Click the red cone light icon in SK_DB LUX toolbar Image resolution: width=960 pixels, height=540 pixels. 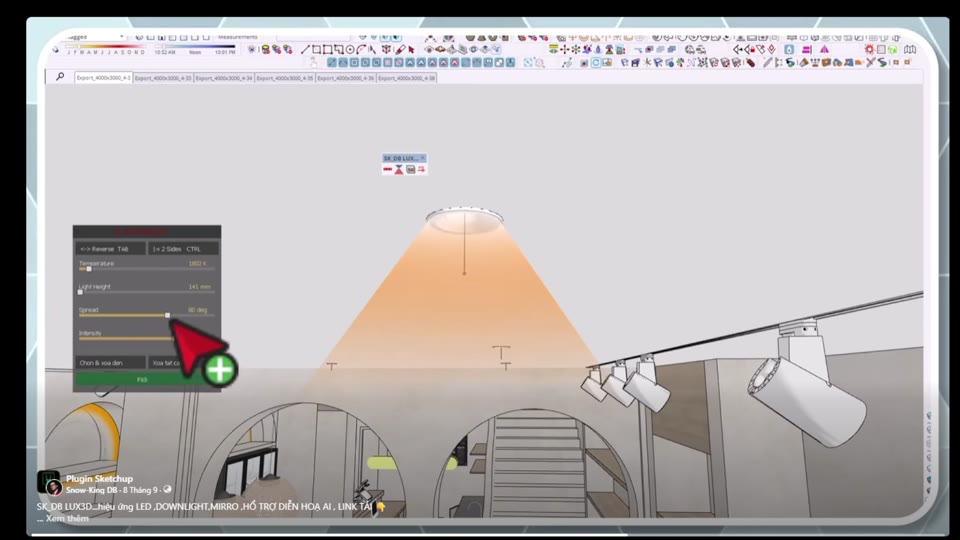(399, 170)
